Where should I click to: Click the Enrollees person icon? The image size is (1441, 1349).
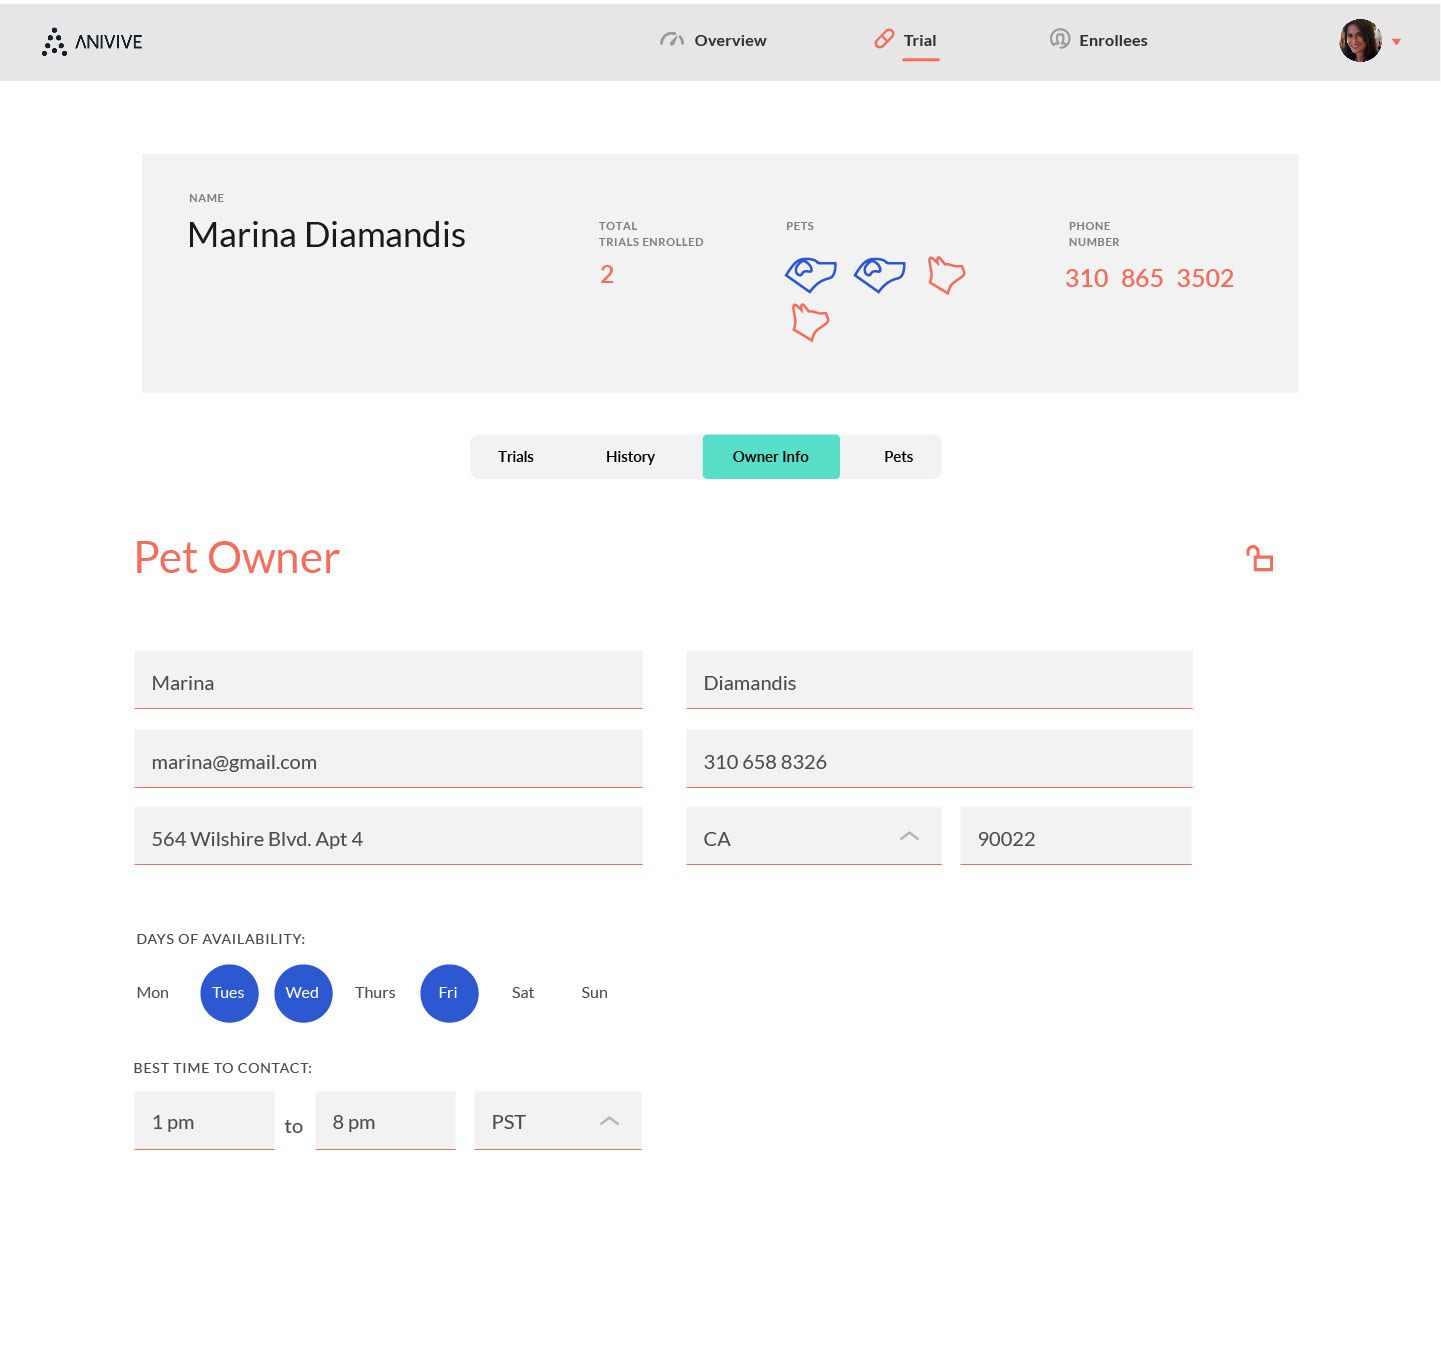coord(1060,39)
